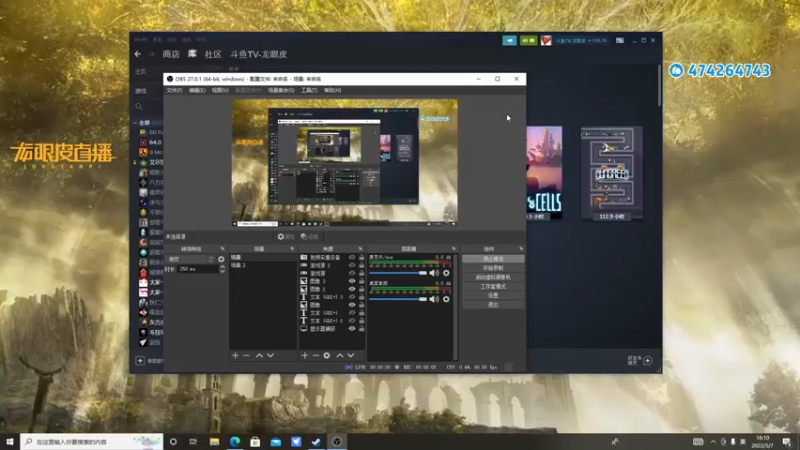
Task: Click the Steam search magnifier icon
Action: click(x=139, y=107)
